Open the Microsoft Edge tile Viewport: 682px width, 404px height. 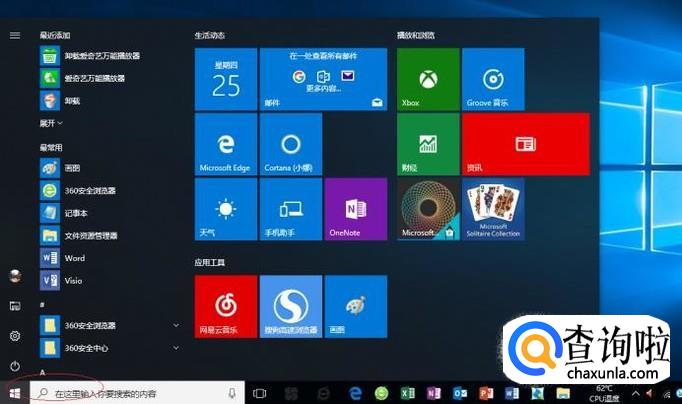pyautogui.click(x=225, y=144)
